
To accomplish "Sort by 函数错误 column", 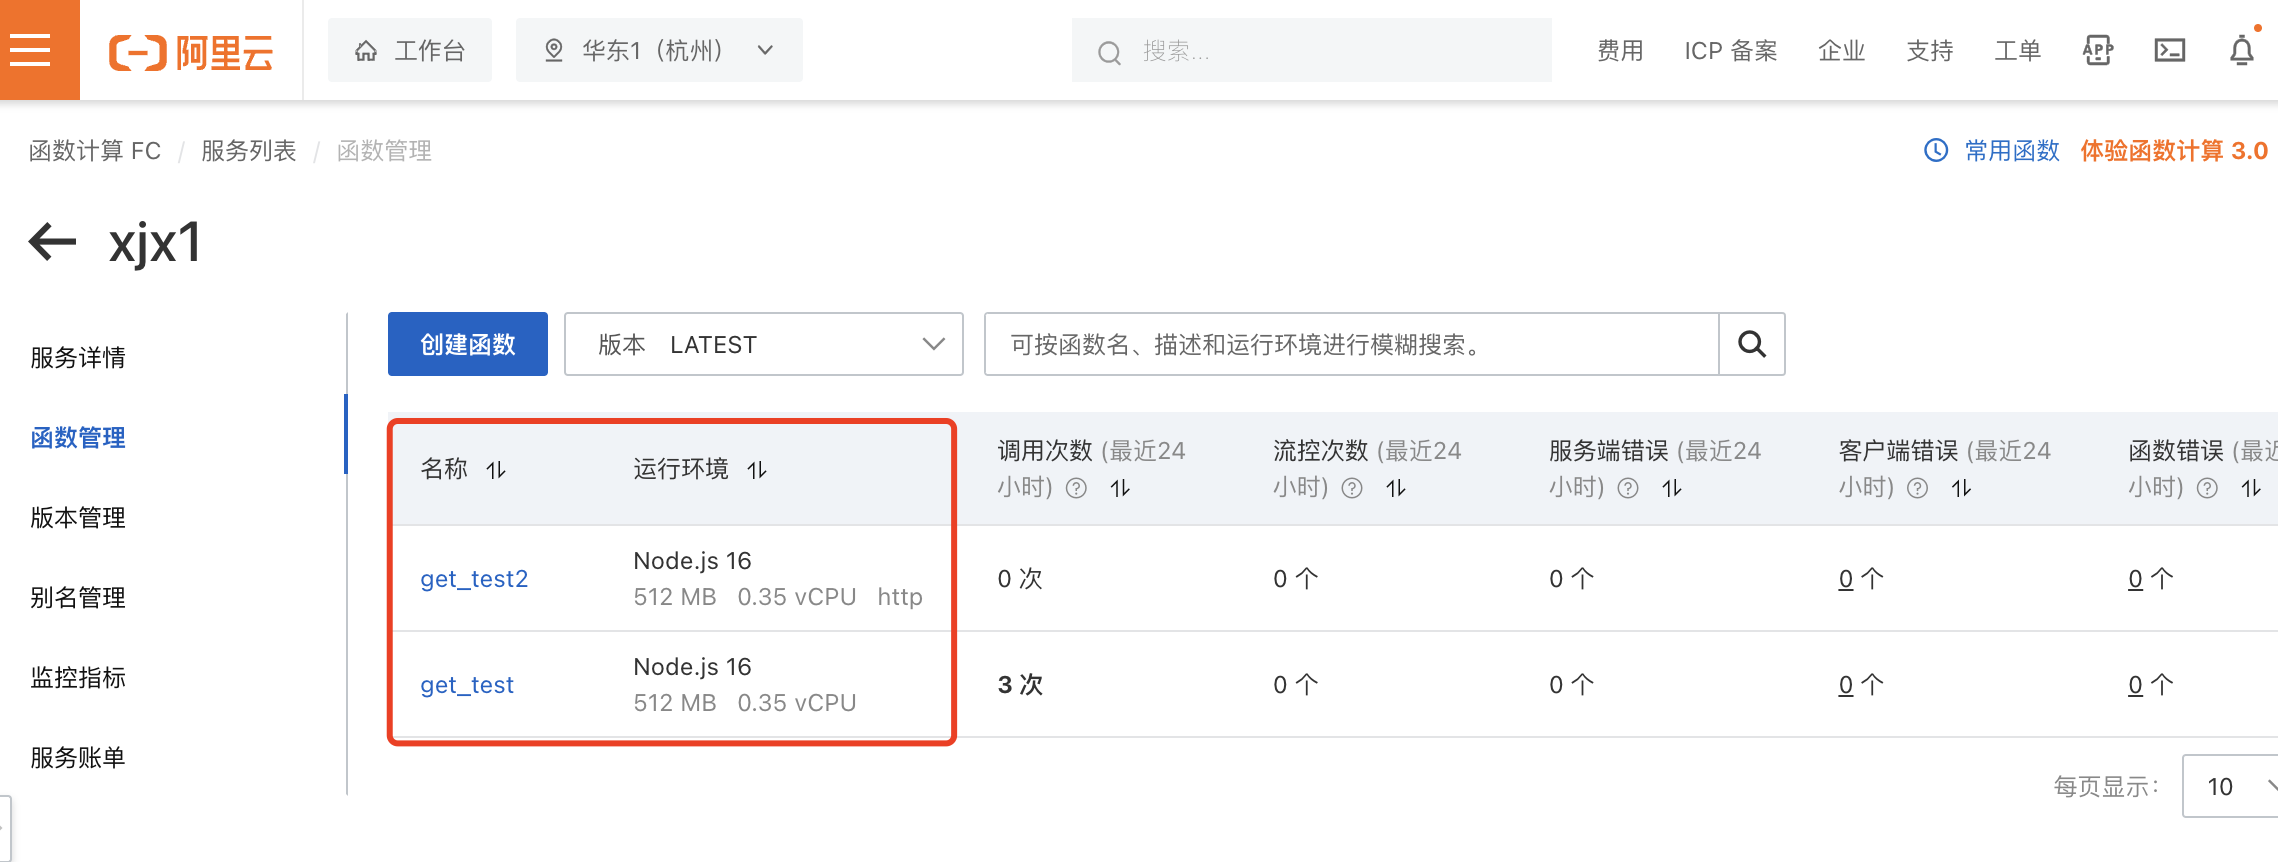I will coord(2252,488).
